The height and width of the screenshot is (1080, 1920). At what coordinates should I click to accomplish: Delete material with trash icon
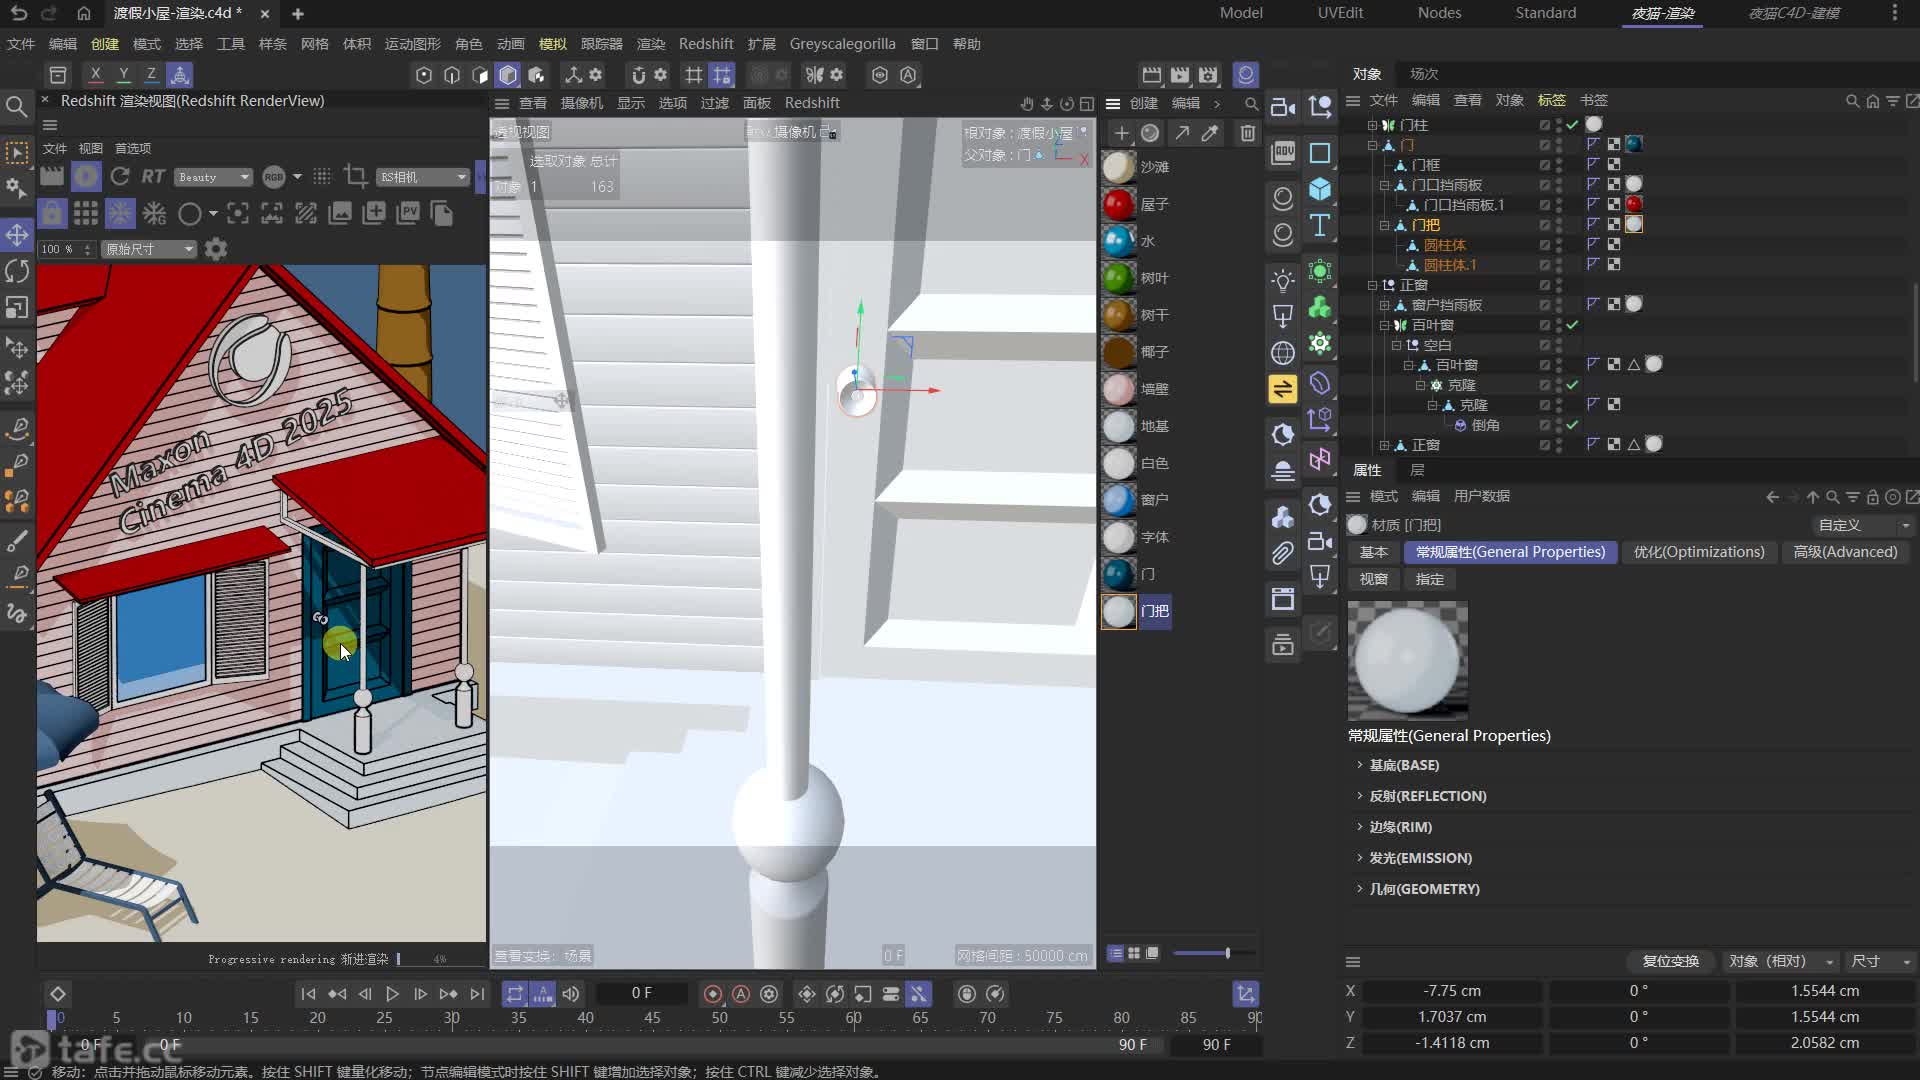(1247, 133)
